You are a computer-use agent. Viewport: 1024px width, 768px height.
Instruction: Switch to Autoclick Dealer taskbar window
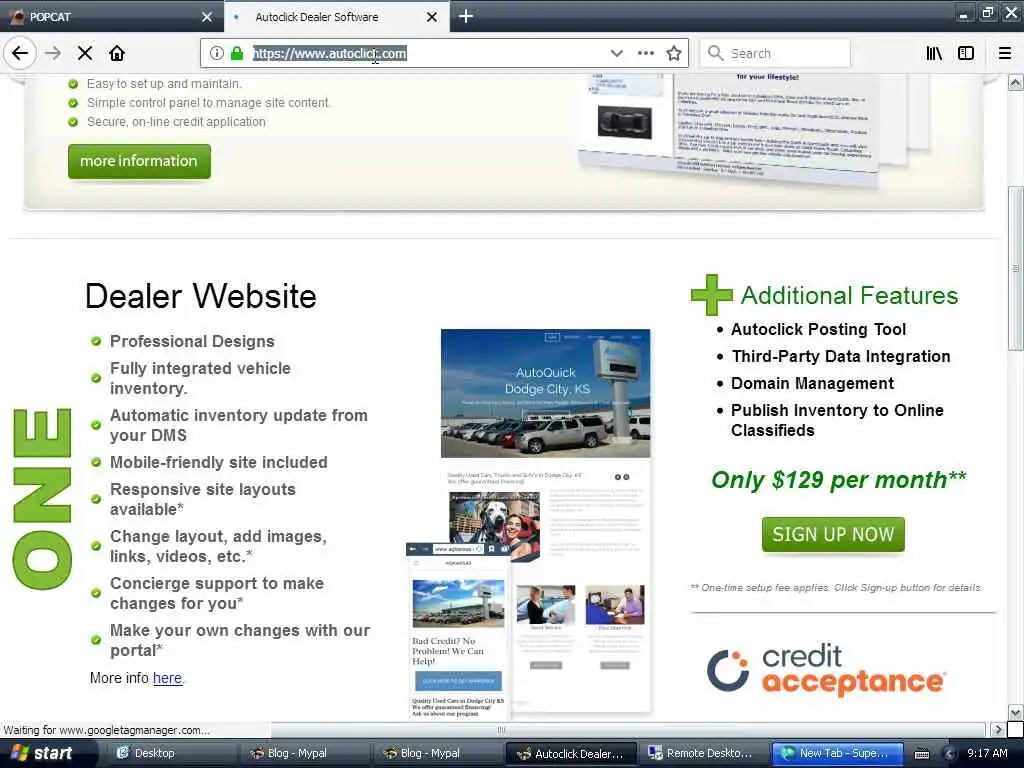(571, 753)
